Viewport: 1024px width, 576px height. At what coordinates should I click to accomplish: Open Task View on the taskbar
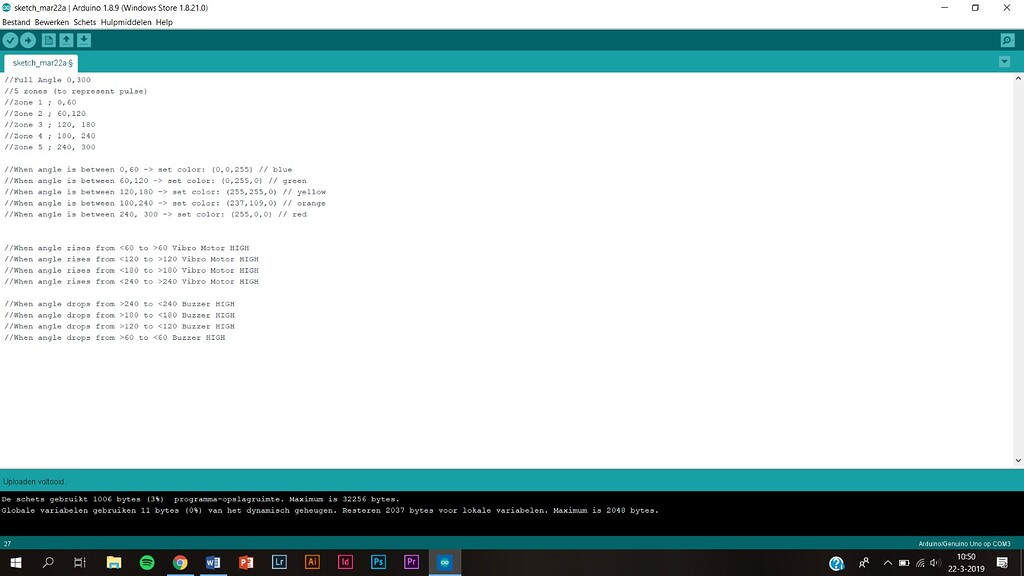click(x=80, y=562)
